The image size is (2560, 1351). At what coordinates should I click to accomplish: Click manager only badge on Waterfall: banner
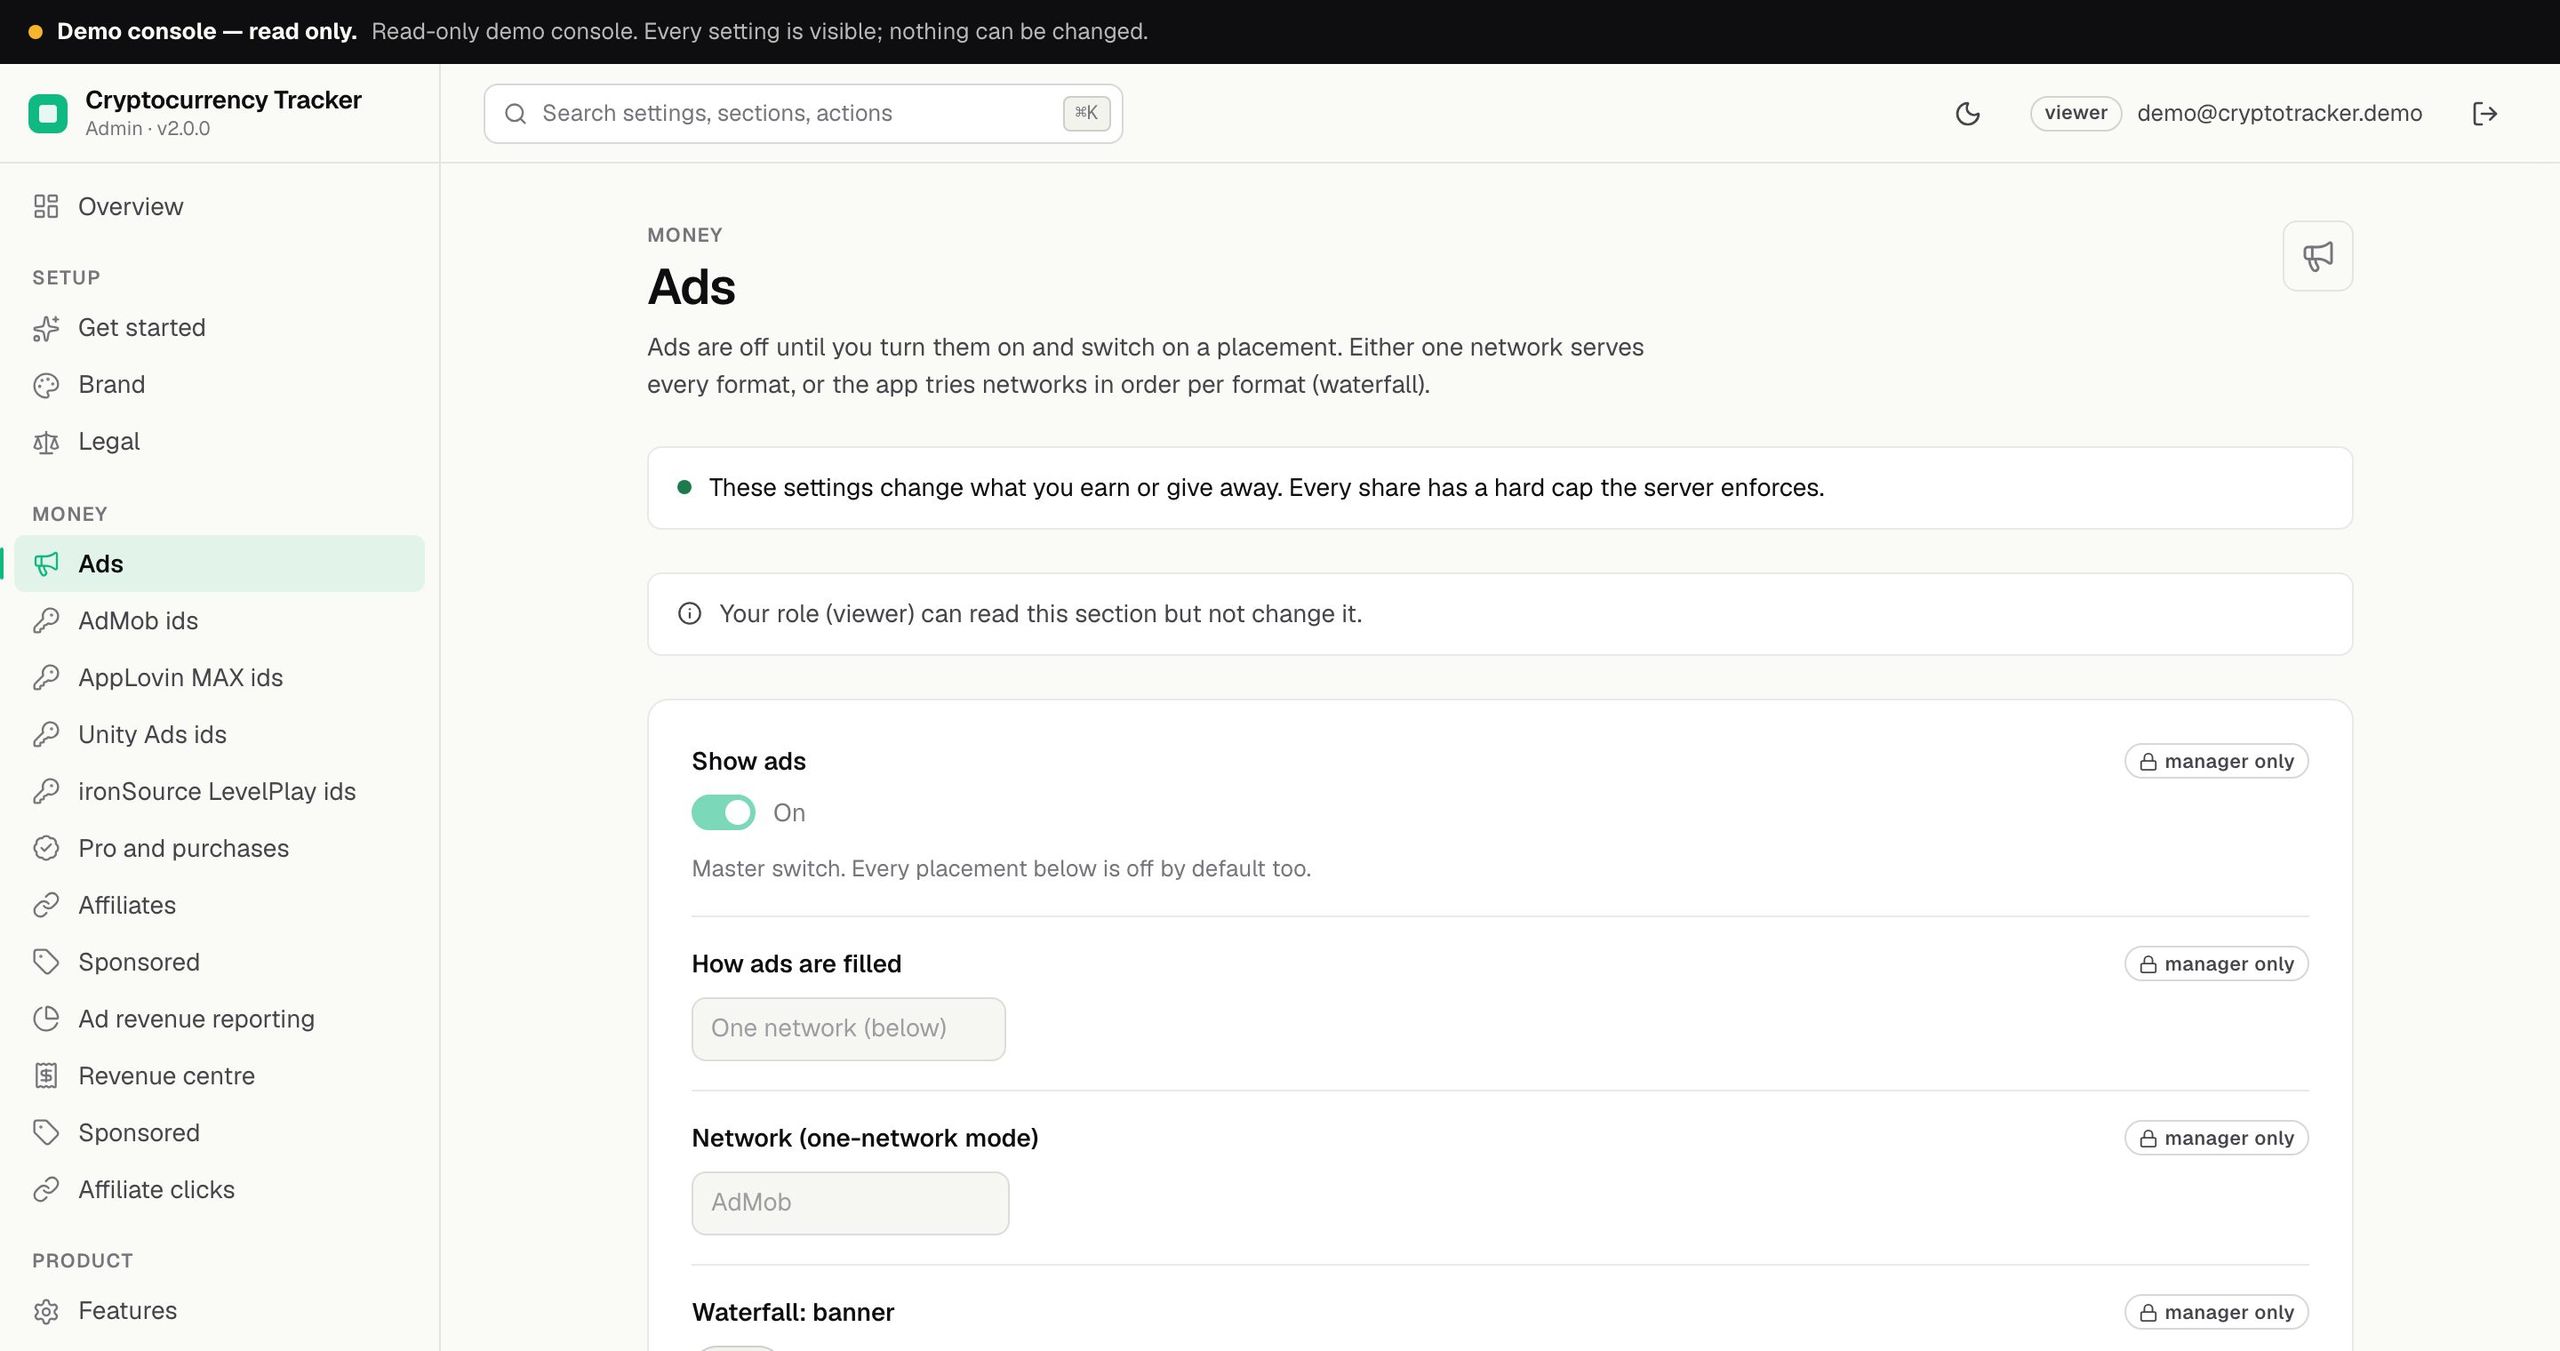(2216, 1313)
